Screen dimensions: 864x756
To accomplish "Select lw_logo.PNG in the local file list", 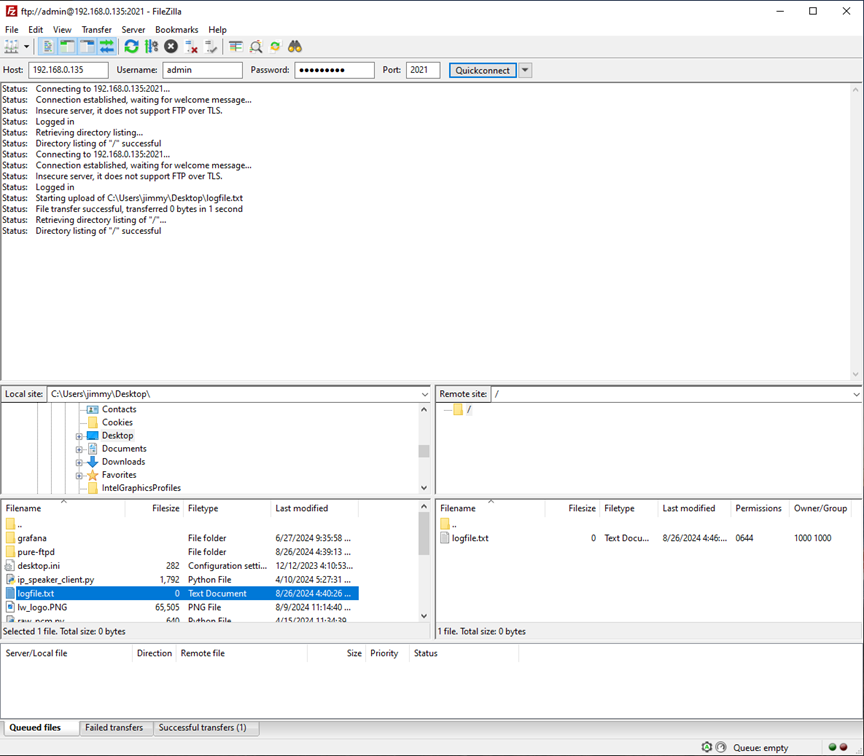I will (42, 607).
